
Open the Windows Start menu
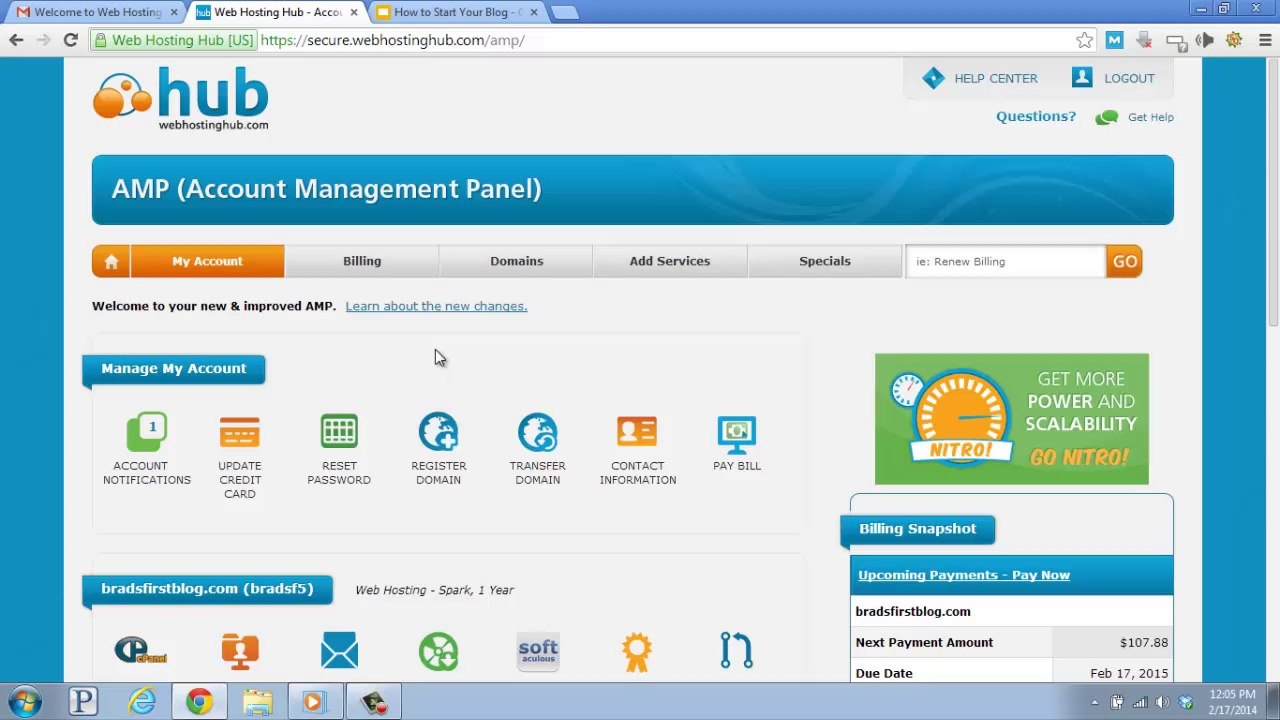pyautogui.click(x=25, y=702)
